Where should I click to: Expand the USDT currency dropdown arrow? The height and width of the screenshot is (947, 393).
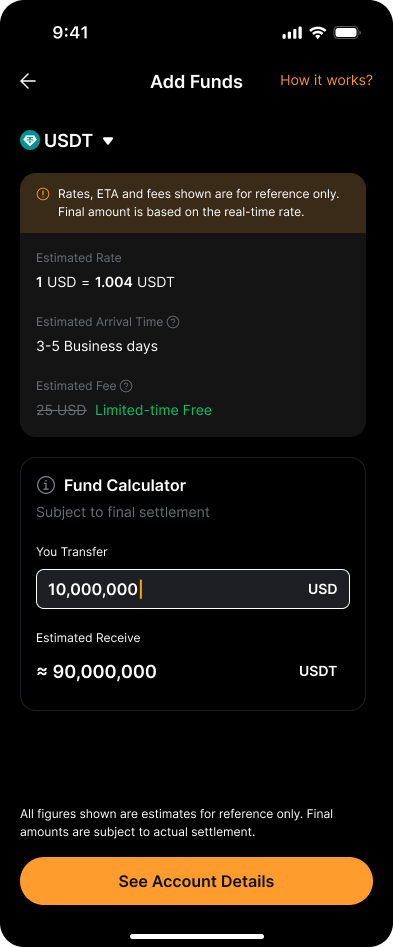[x=108, y=141]
